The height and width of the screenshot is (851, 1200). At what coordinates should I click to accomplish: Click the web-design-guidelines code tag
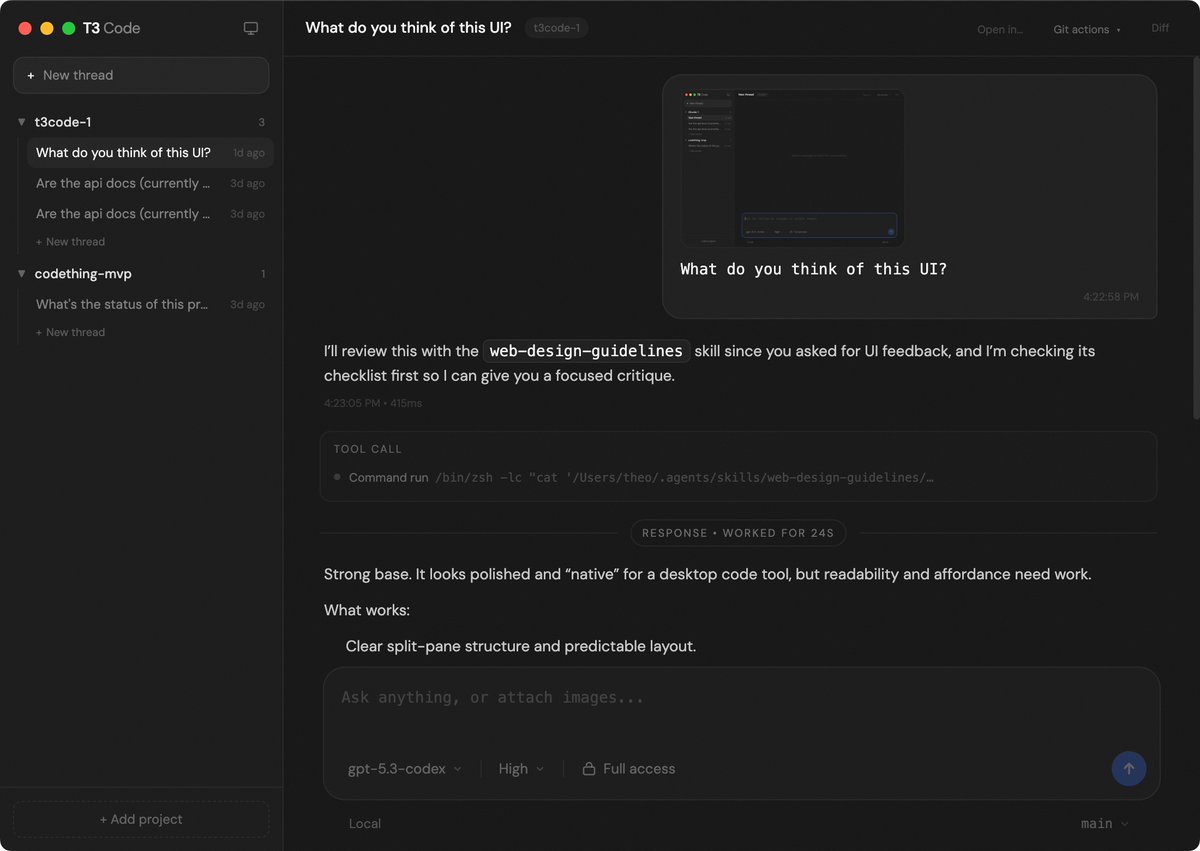(587, 351)
